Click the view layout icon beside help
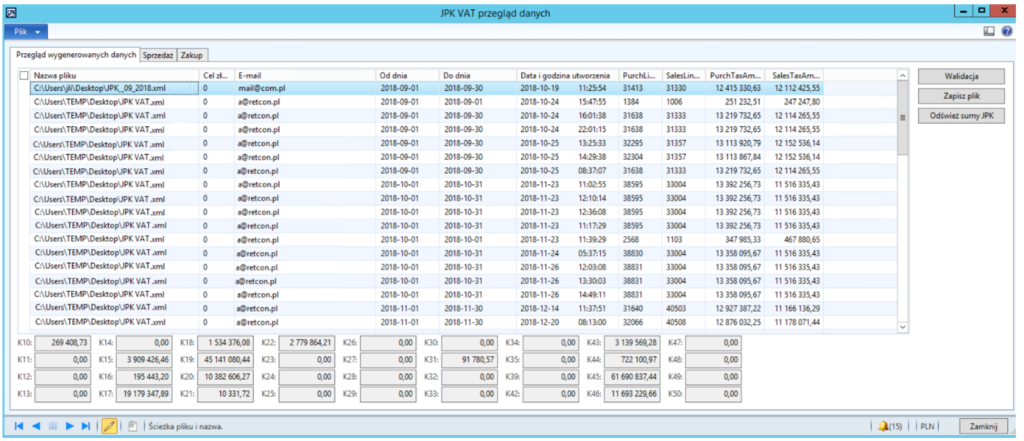This screenshot has height=441, width=1024. (989, 32)
